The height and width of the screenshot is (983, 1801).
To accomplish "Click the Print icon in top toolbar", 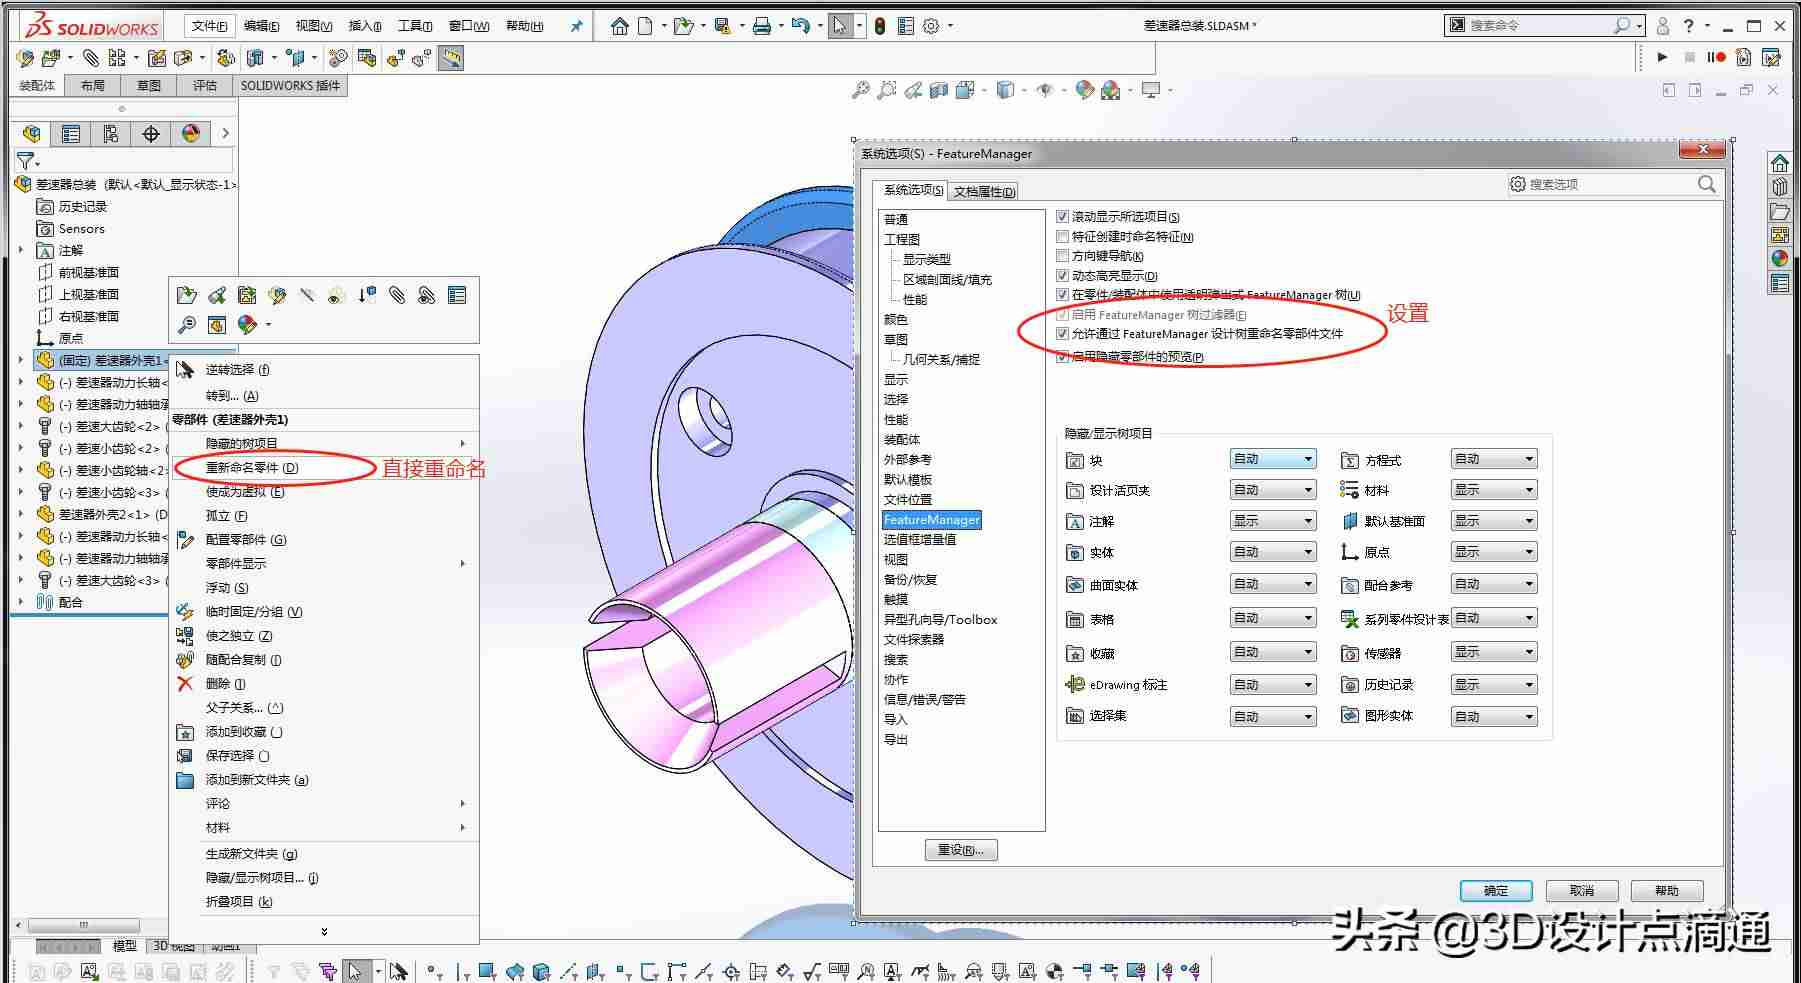I will [x=761, y=26].
